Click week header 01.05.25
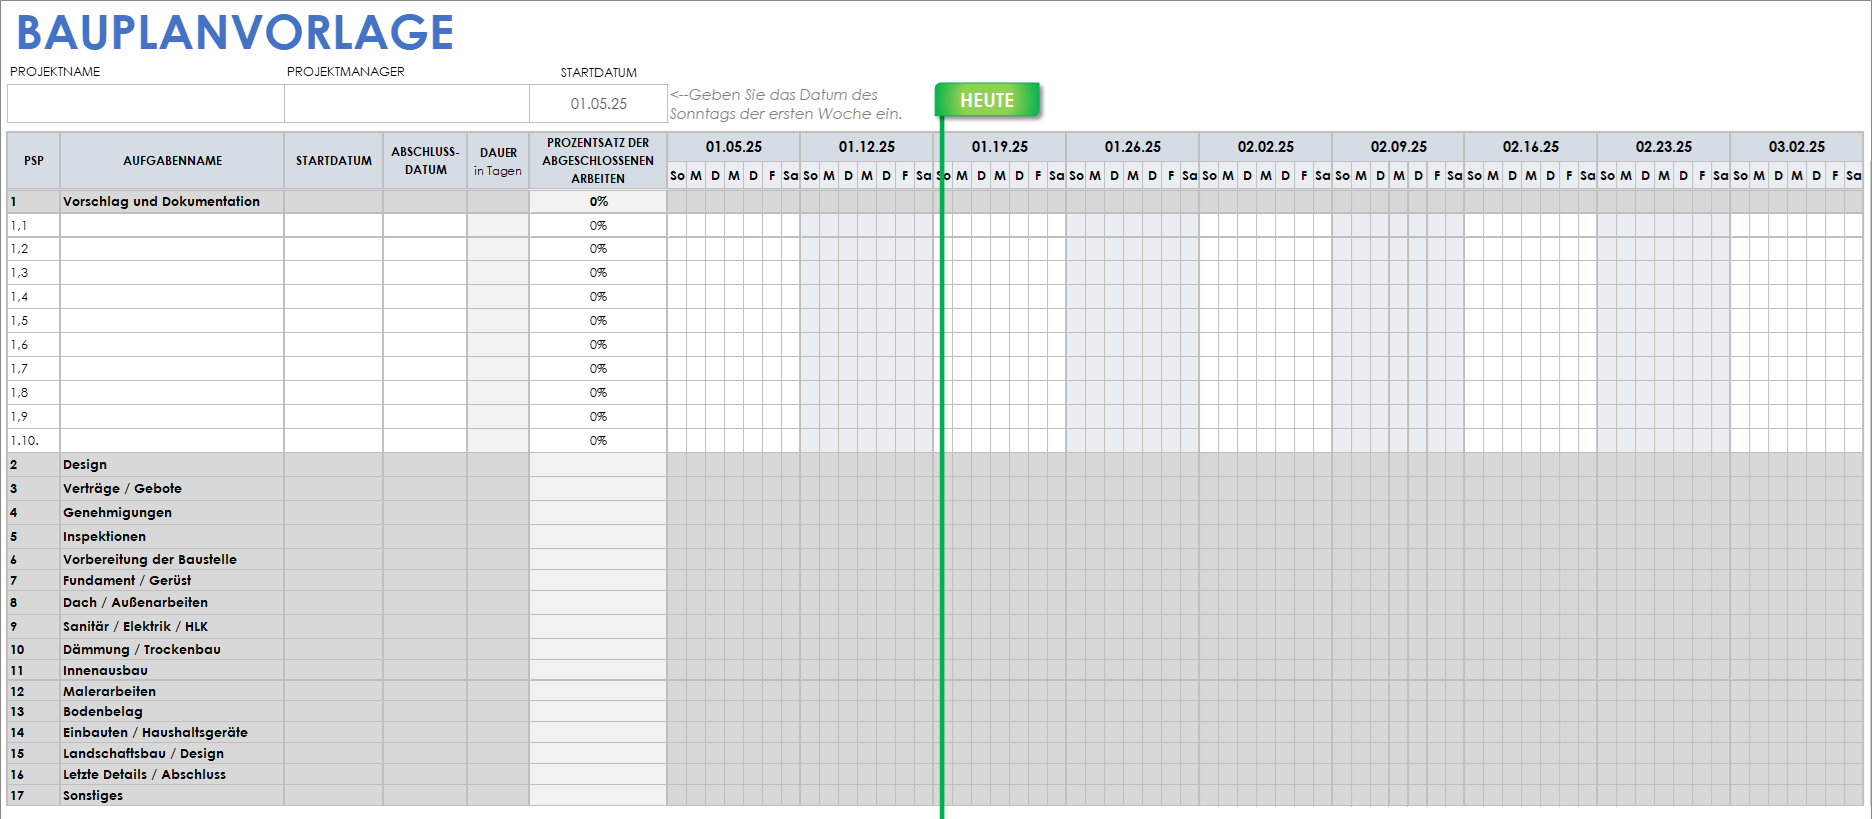The width and height of the screenshot is (1872, 819). click(733, 146)
